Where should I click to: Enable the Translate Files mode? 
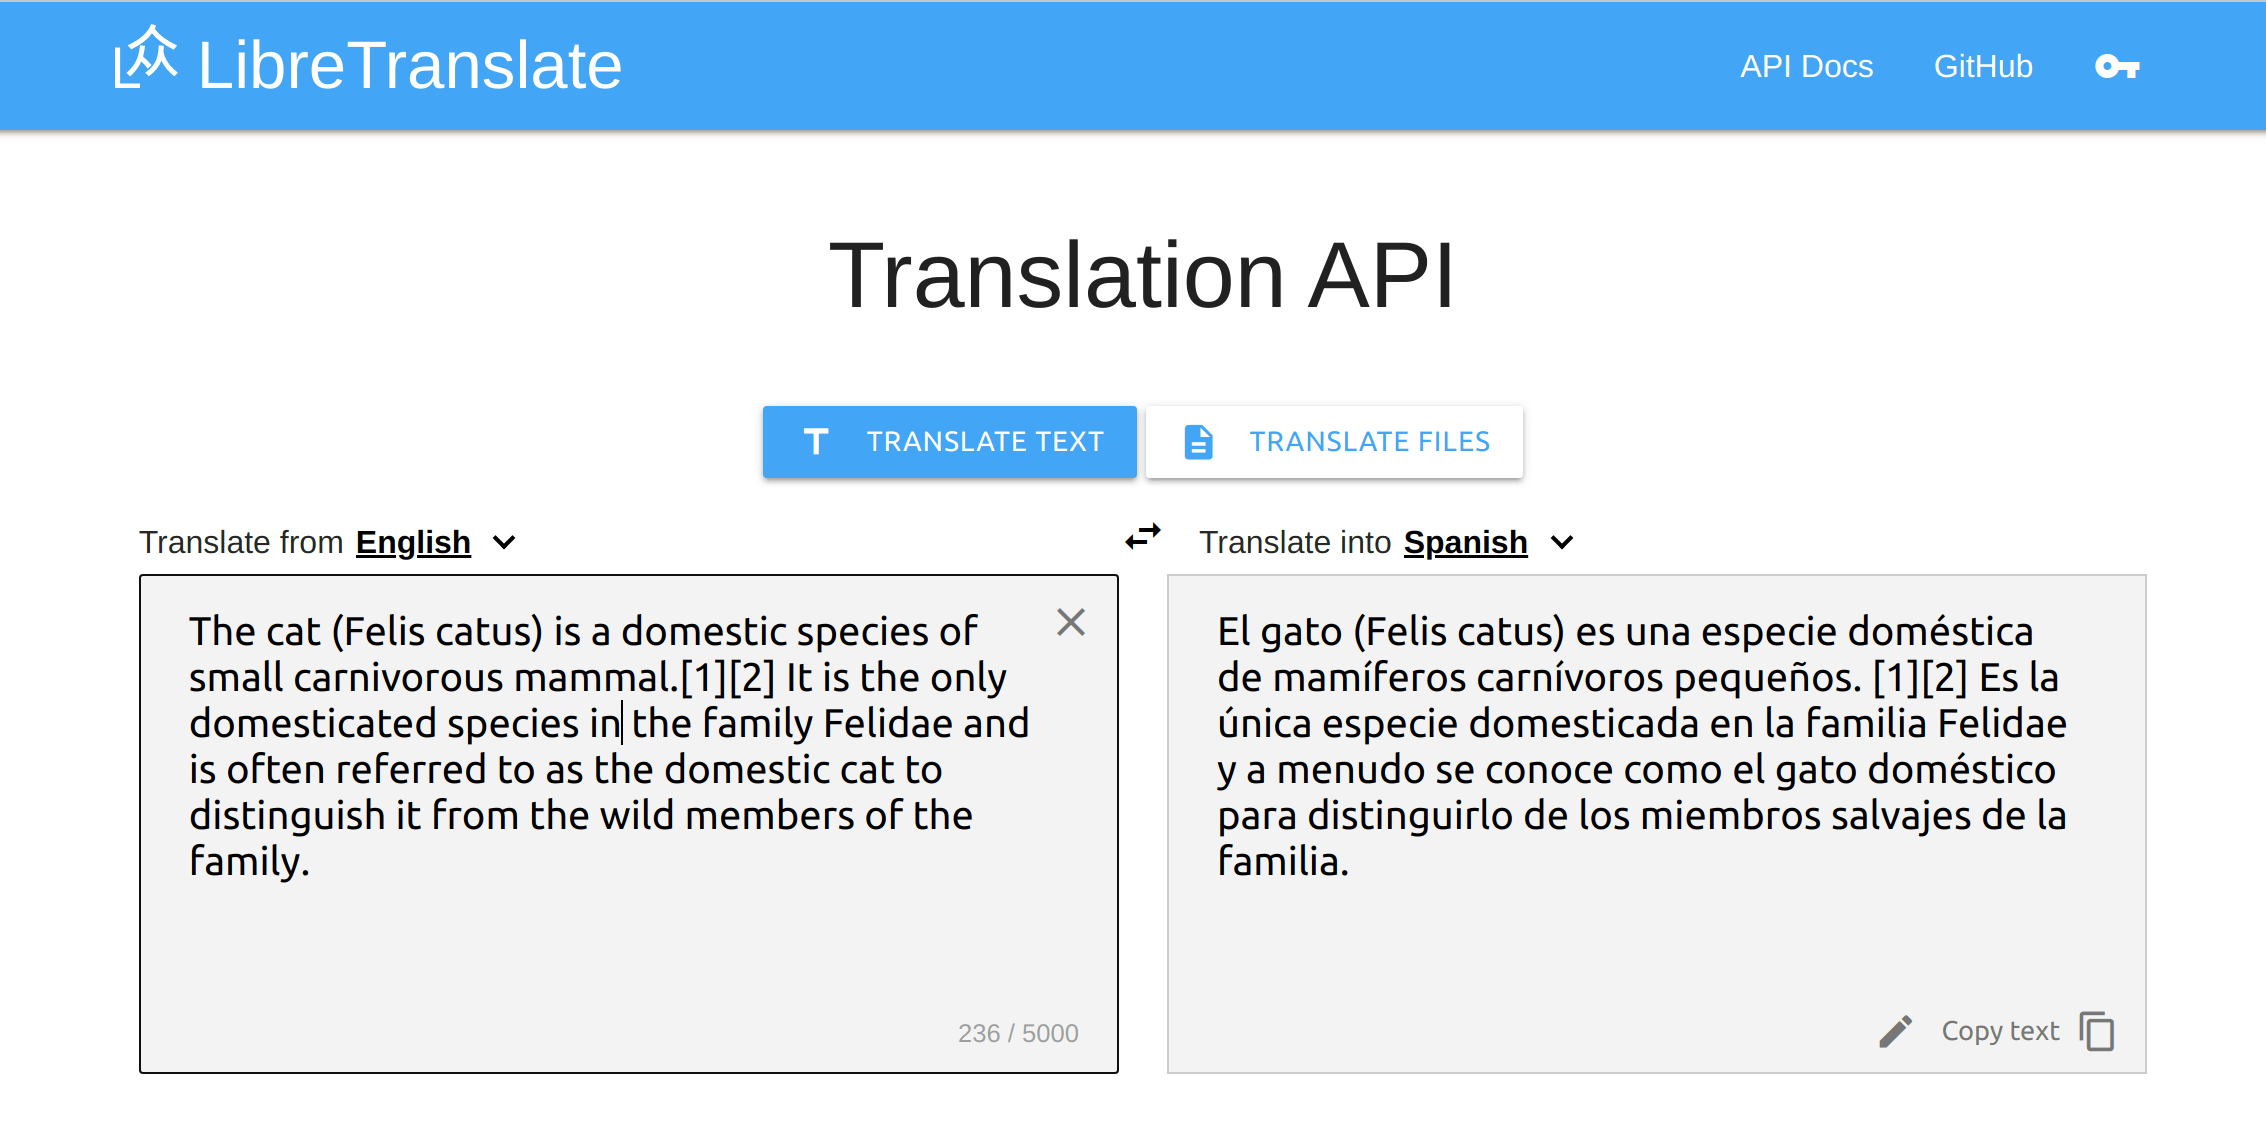(x=1332, y=442)
